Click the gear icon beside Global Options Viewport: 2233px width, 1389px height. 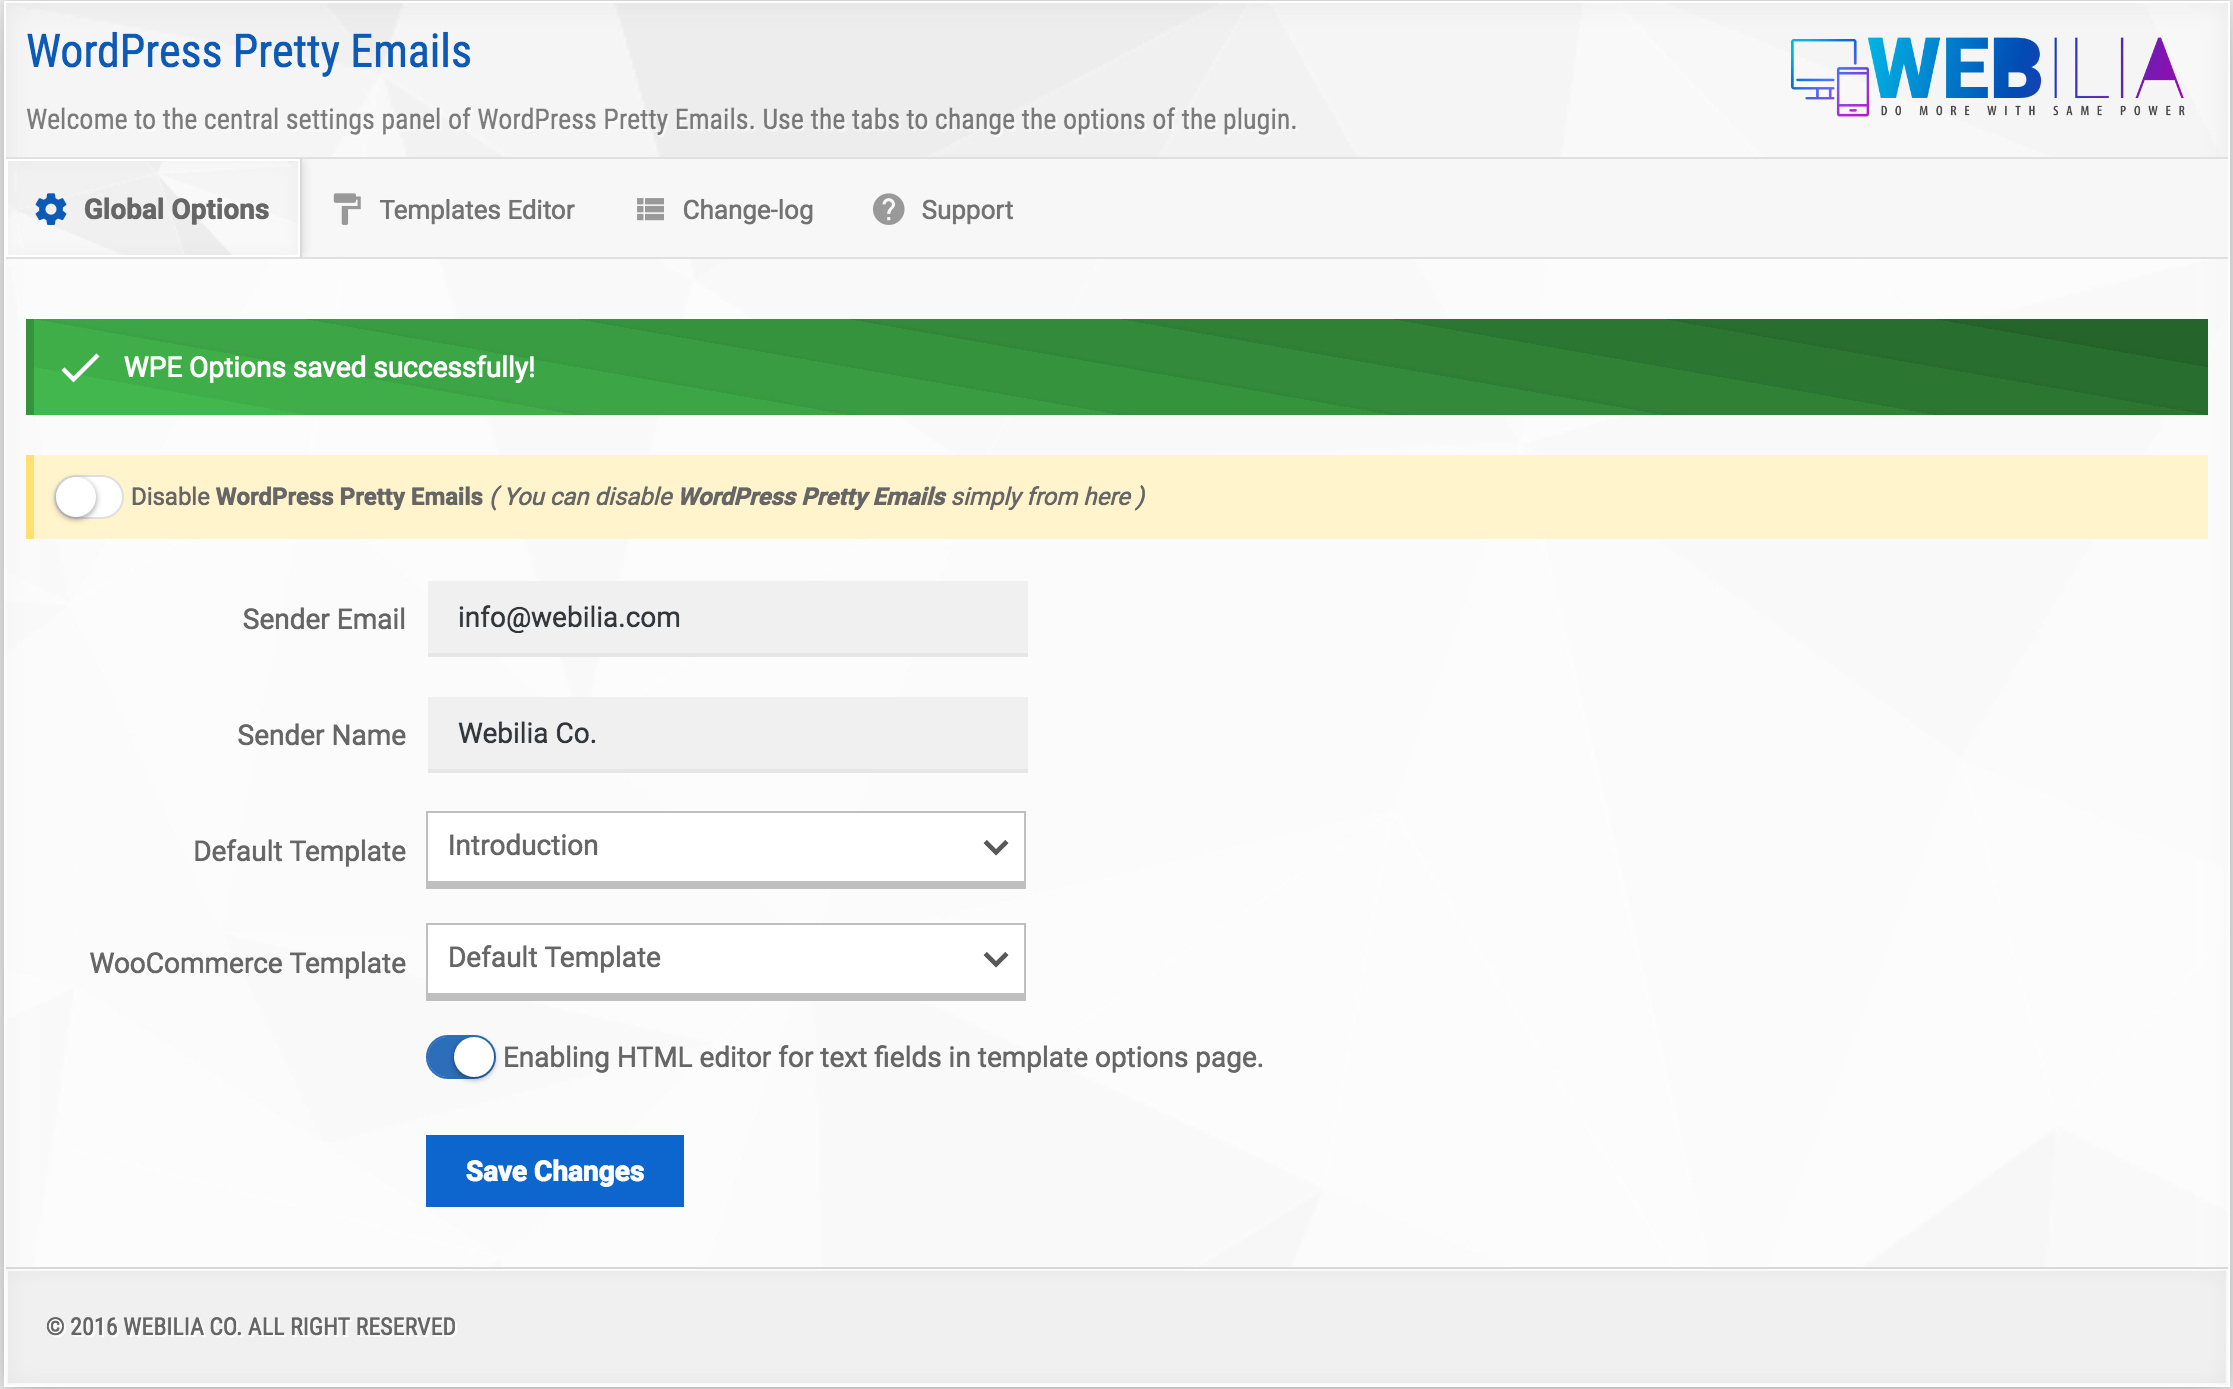pos(51,209)
